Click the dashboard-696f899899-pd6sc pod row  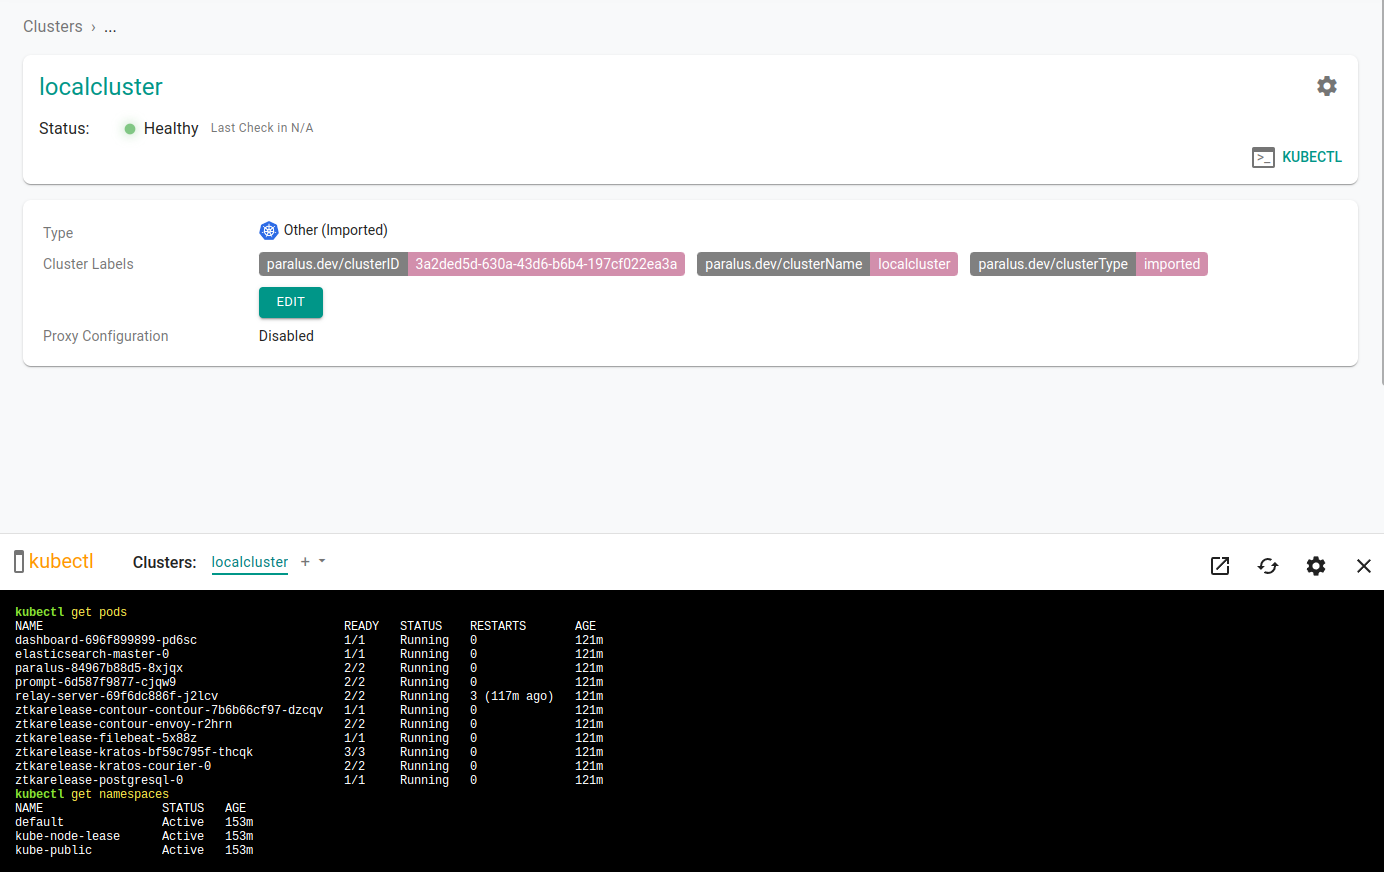(x=309, y=640)
